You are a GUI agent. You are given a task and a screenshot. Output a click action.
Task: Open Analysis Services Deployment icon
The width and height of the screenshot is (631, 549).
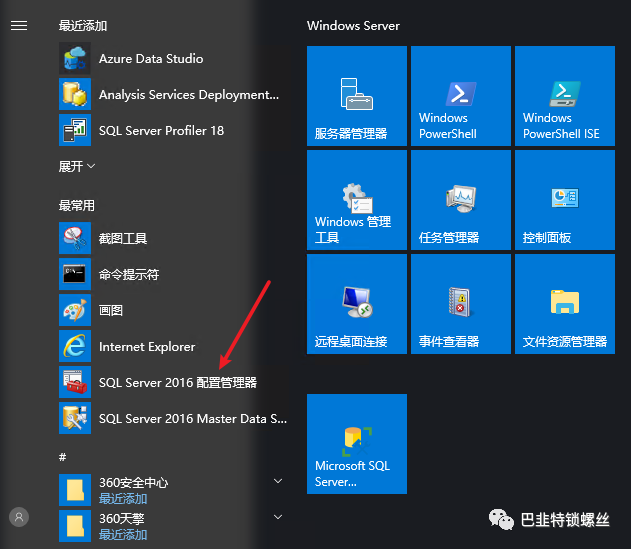pos(75,94)
